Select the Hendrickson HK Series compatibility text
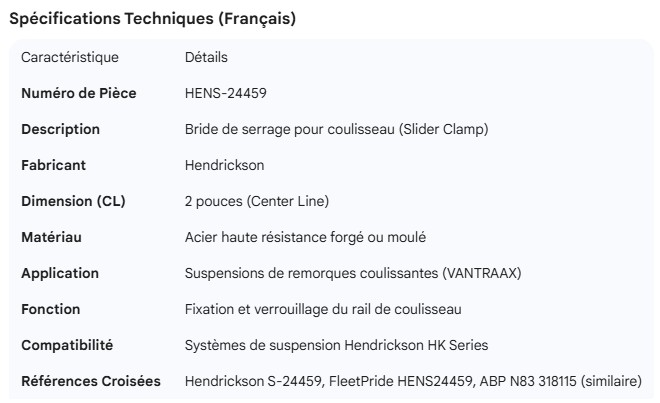Viewport: 660px width, 403px height. [336, 345]
